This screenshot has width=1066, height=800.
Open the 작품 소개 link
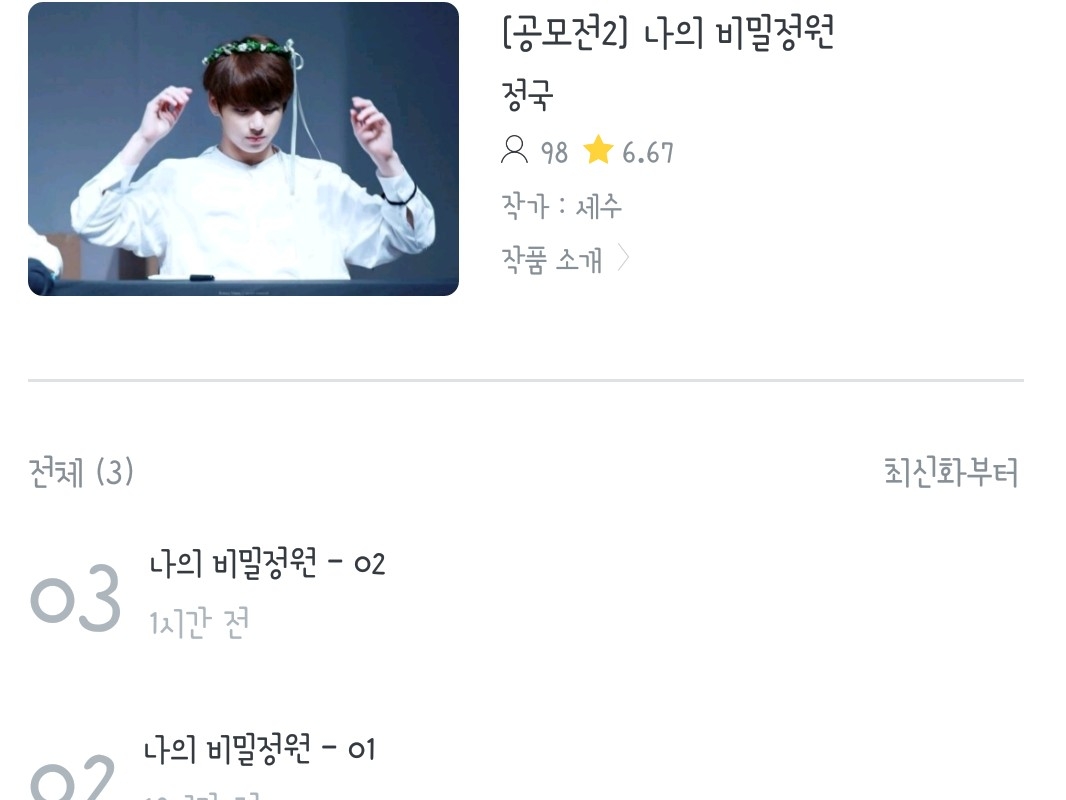click(x=552, y=259)
